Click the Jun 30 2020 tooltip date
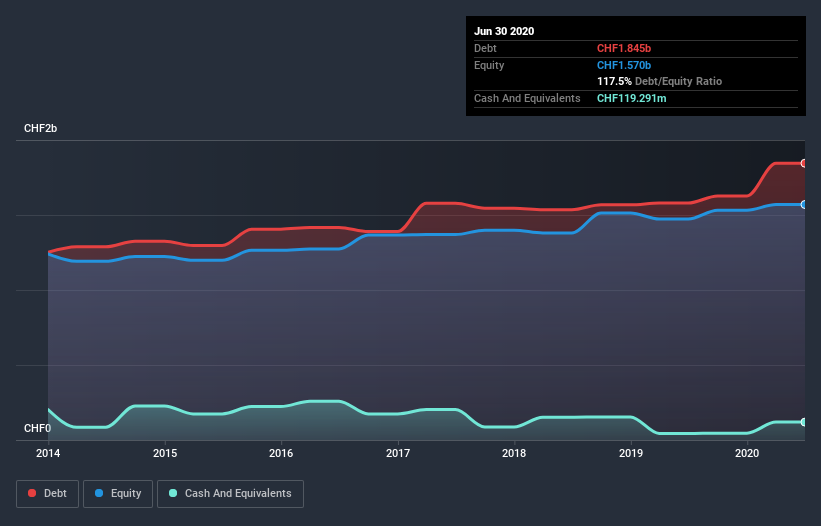 504,31
